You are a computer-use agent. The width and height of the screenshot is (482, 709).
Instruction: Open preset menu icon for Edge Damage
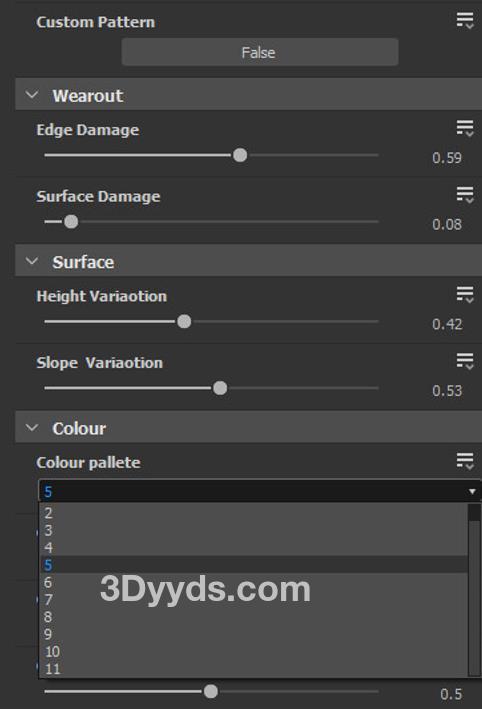(x=465, y=129)
